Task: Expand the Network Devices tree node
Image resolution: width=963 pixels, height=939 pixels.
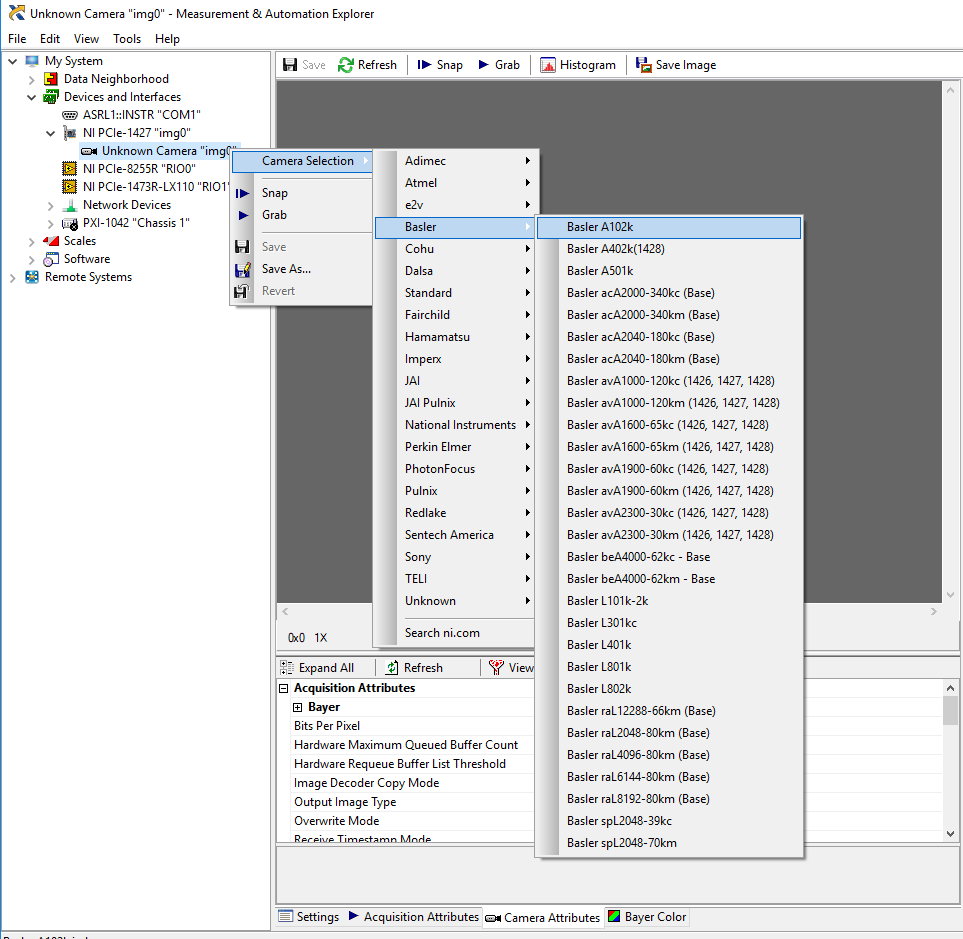Action: pos(50,205)
